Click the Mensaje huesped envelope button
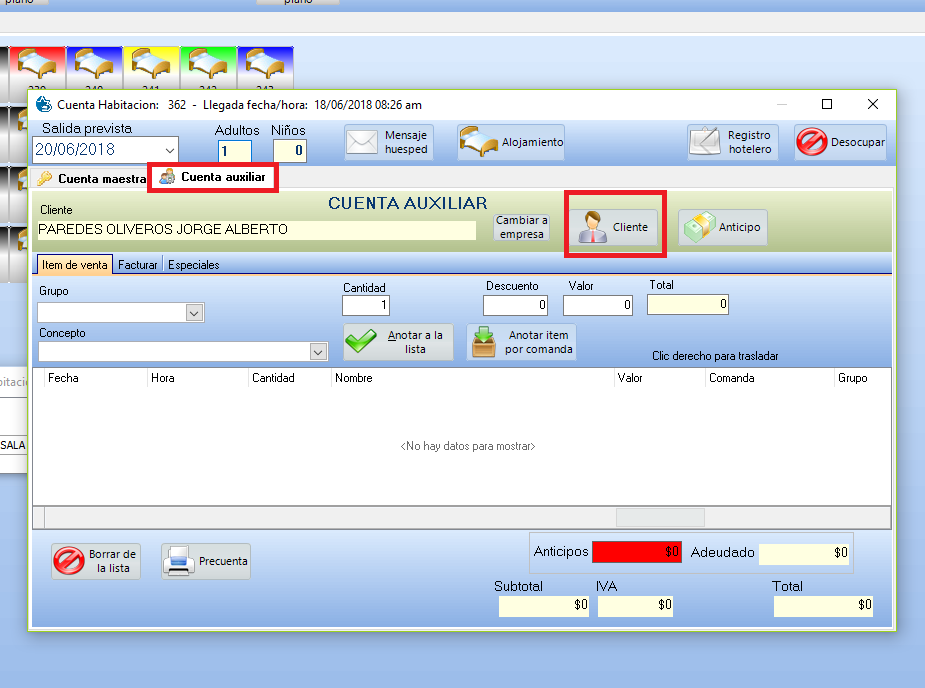Viewport: 925px width, 688px height. (x=387, y=142)
